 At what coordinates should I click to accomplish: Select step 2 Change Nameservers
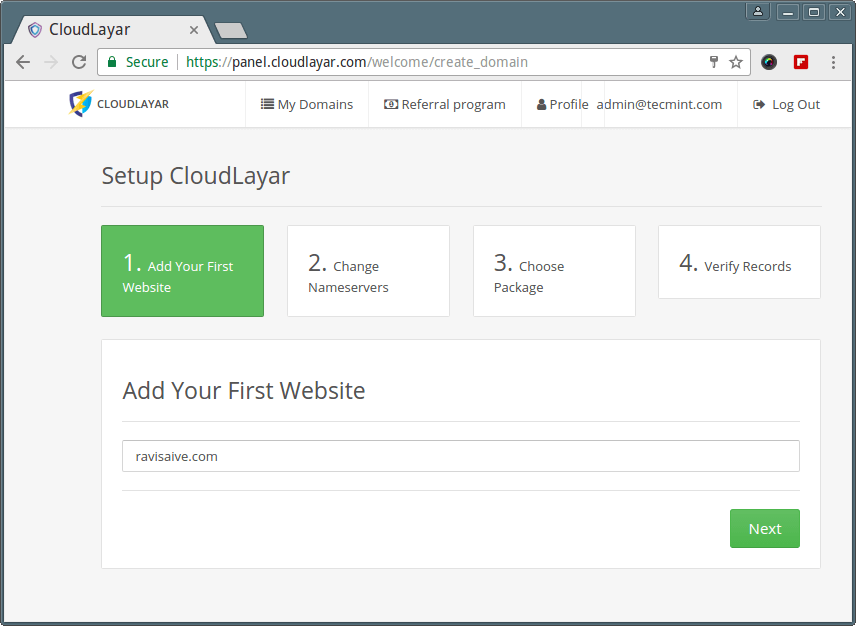point(368,271)
